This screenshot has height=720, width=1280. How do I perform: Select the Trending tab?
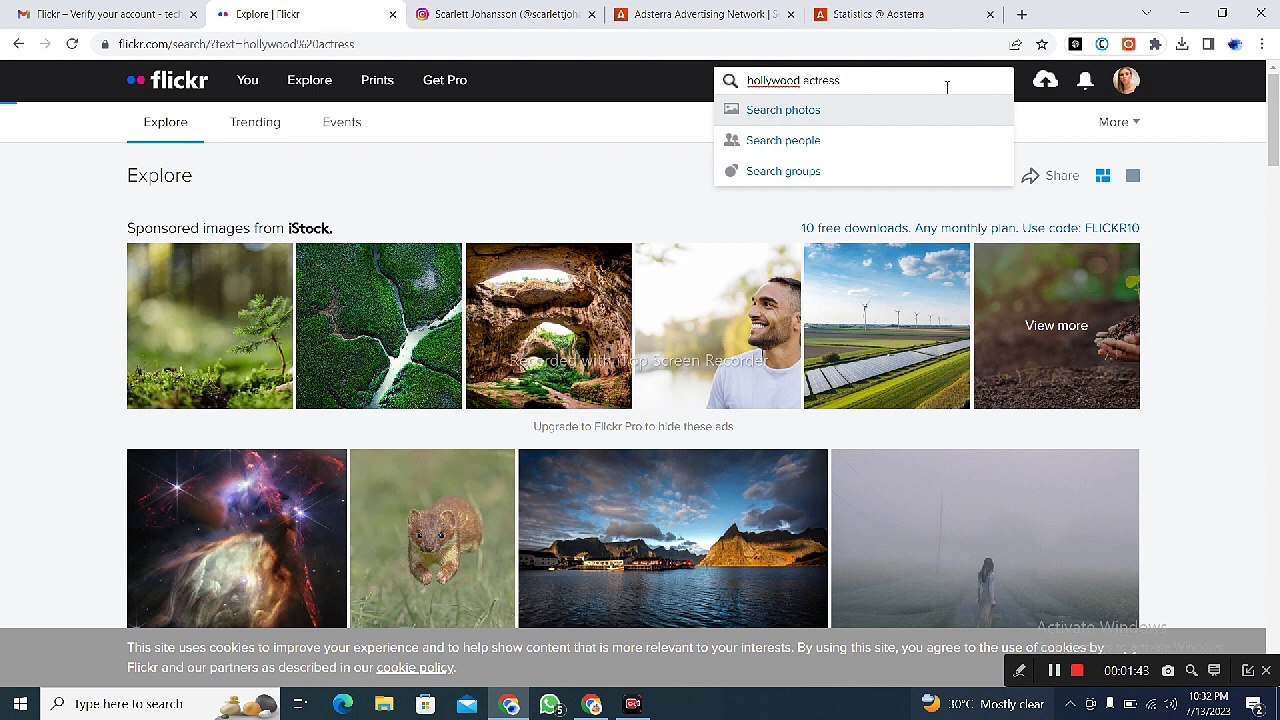coord(255,122)
